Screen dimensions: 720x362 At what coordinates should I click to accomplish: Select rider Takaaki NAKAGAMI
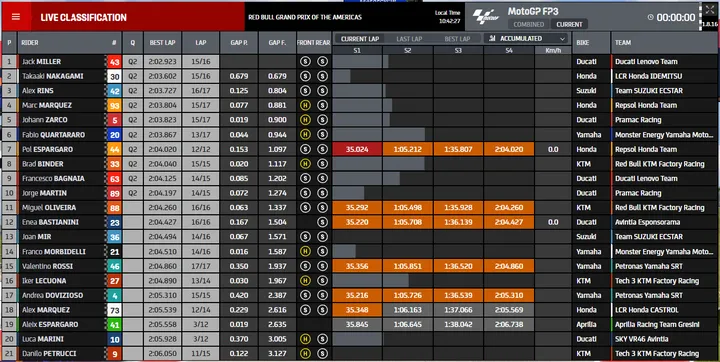coord(52,76)
